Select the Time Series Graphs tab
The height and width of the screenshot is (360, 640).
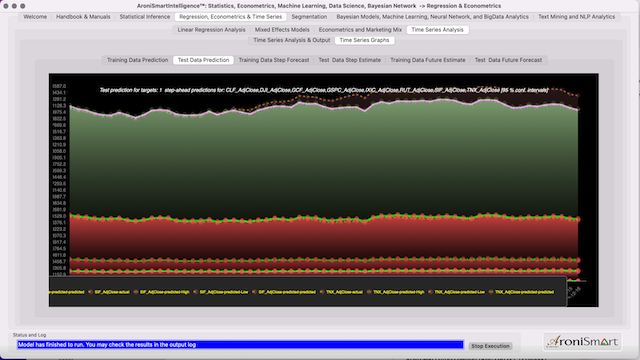coord(364,40)
